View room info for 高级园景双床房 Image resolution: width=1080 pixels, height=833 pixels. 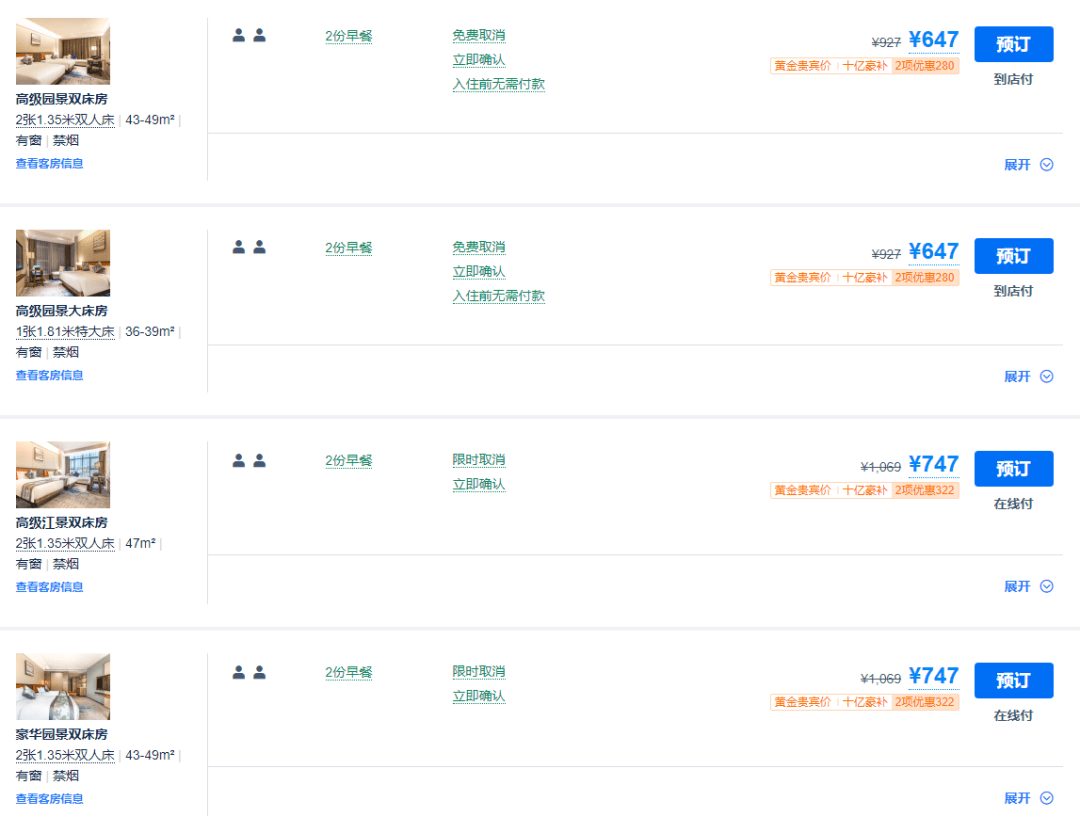coord(50,163)
